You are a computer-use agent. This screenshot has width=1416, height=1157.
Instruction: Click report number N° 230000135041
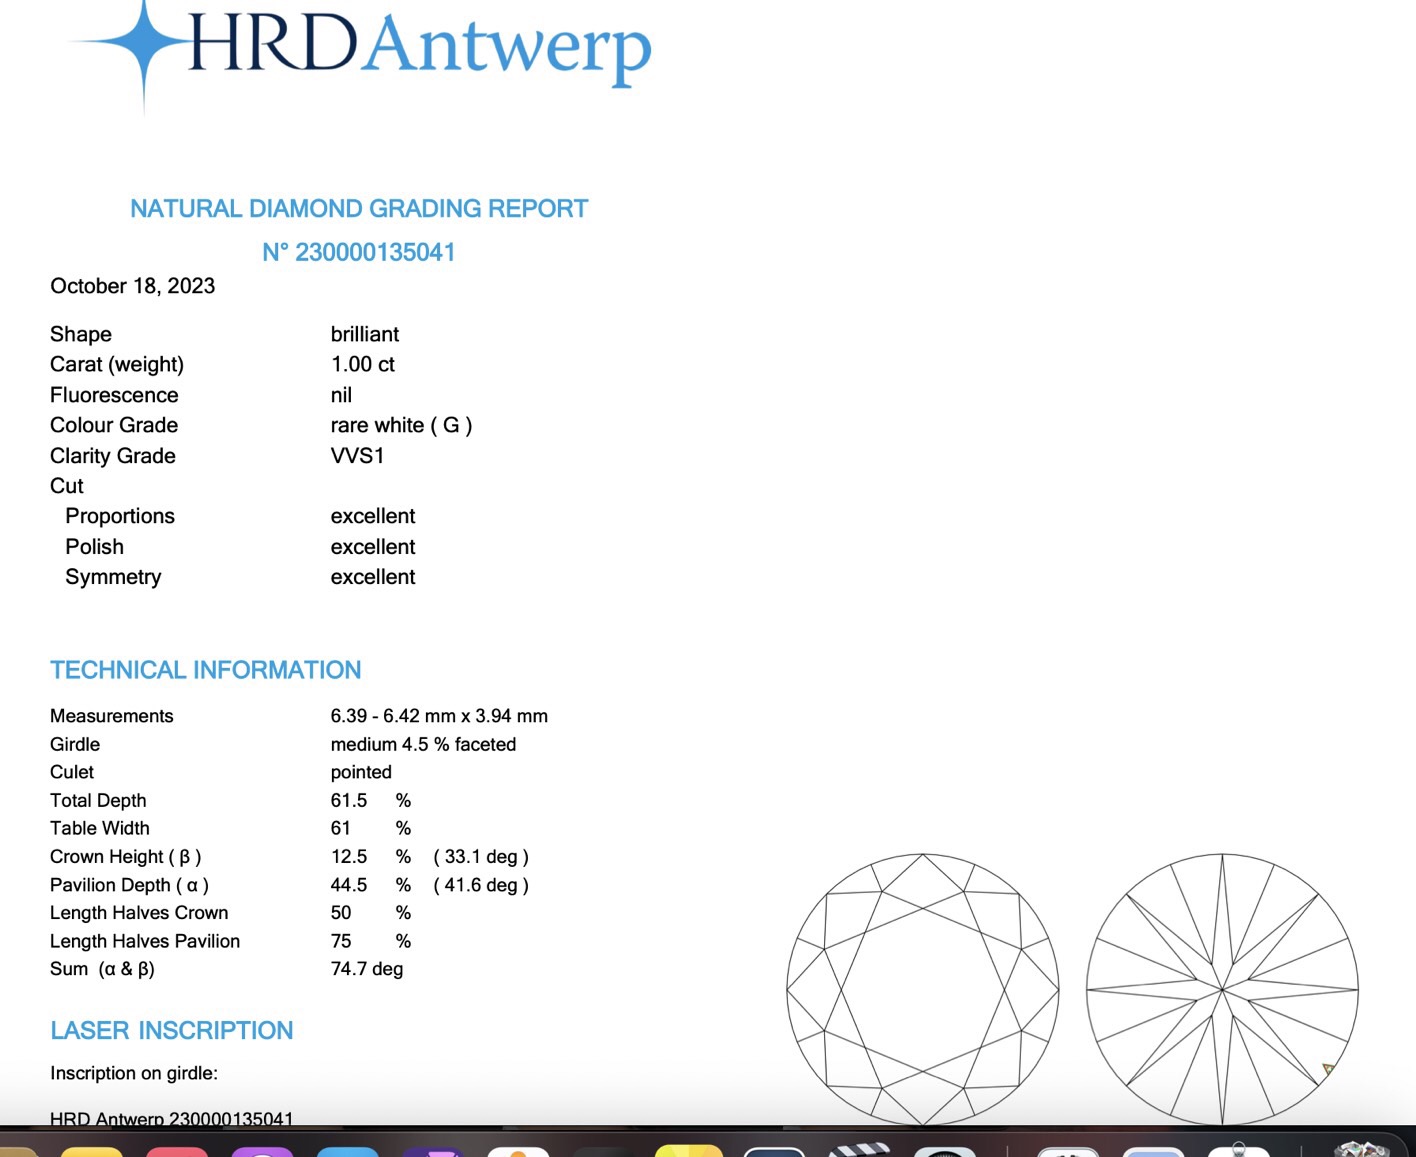[x=359, y=252]
